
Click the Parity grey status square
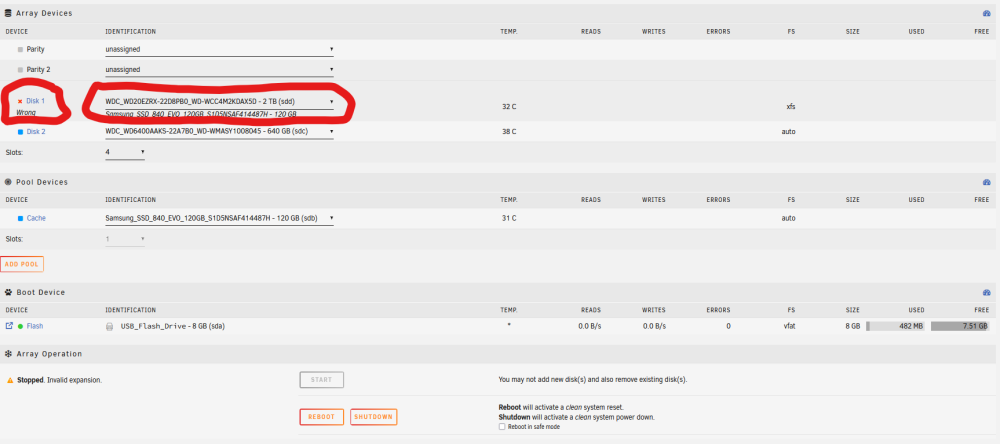(x=20, y=49)
